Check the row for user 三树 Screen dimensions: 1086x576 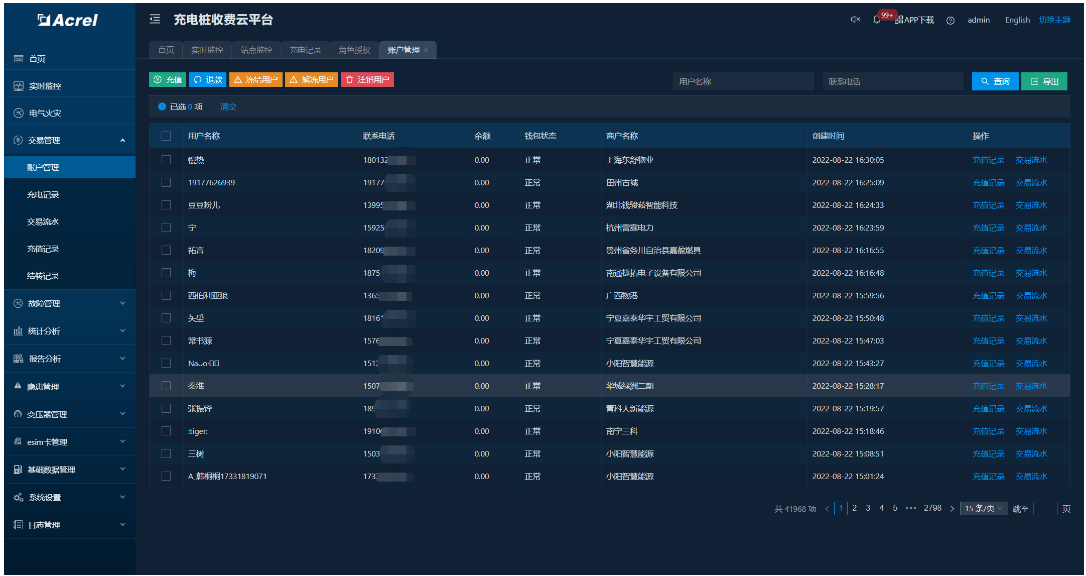pos(166,453)
